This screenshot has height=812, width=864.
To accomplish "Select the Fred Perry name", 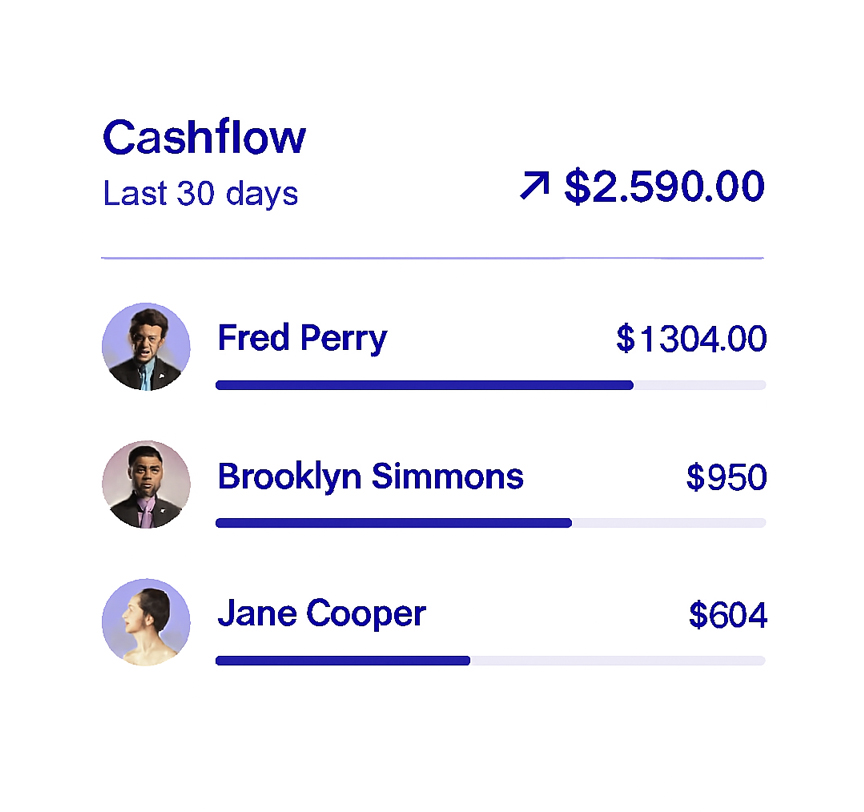I will pos(302,338).
